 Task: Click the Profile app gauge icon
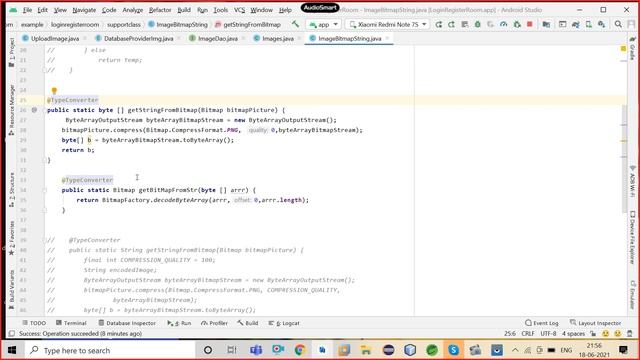point(504,24)
